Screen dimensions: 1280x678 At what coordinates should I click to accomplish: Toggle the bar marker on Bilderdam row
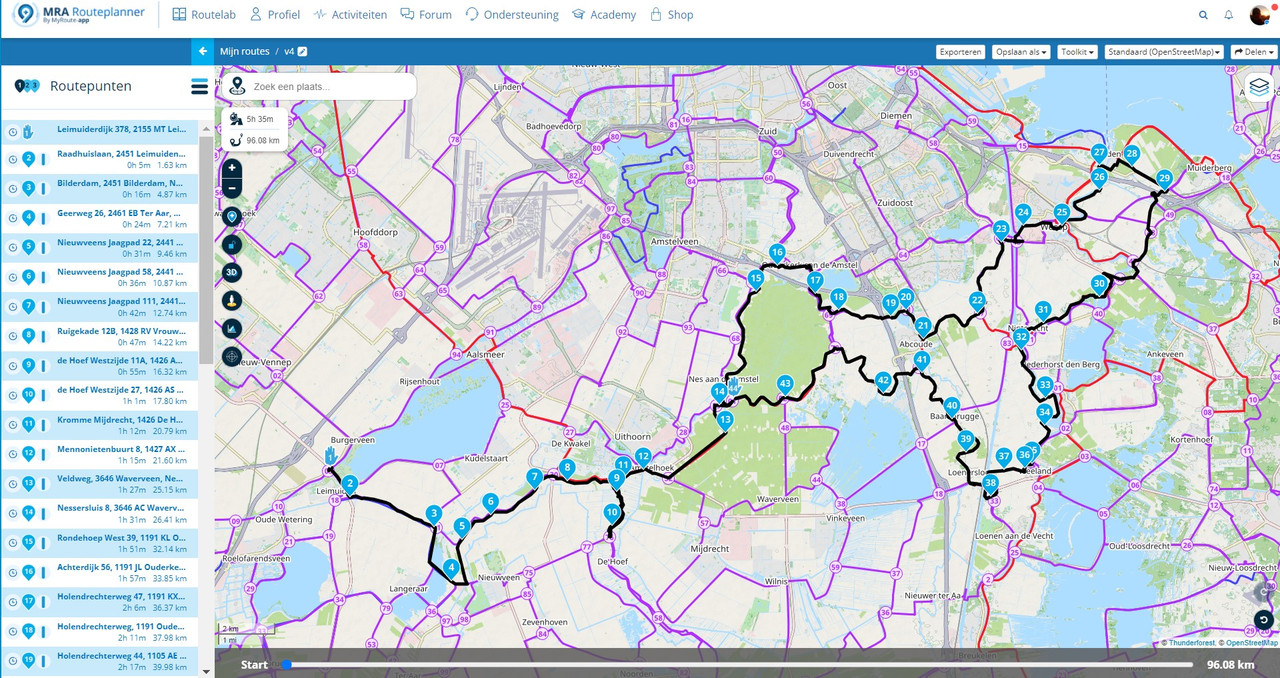(x=43, y=189)
